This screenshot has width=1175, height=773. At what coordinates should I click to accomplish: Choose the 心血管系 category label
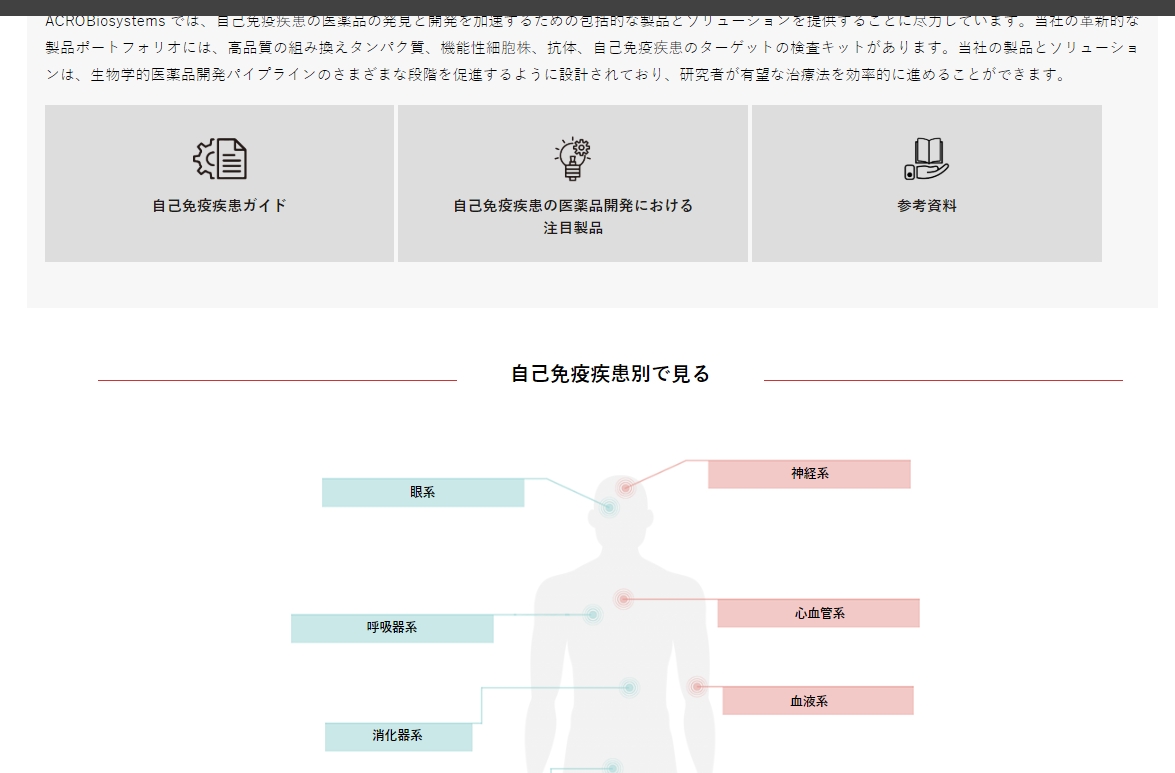(819, 613)
